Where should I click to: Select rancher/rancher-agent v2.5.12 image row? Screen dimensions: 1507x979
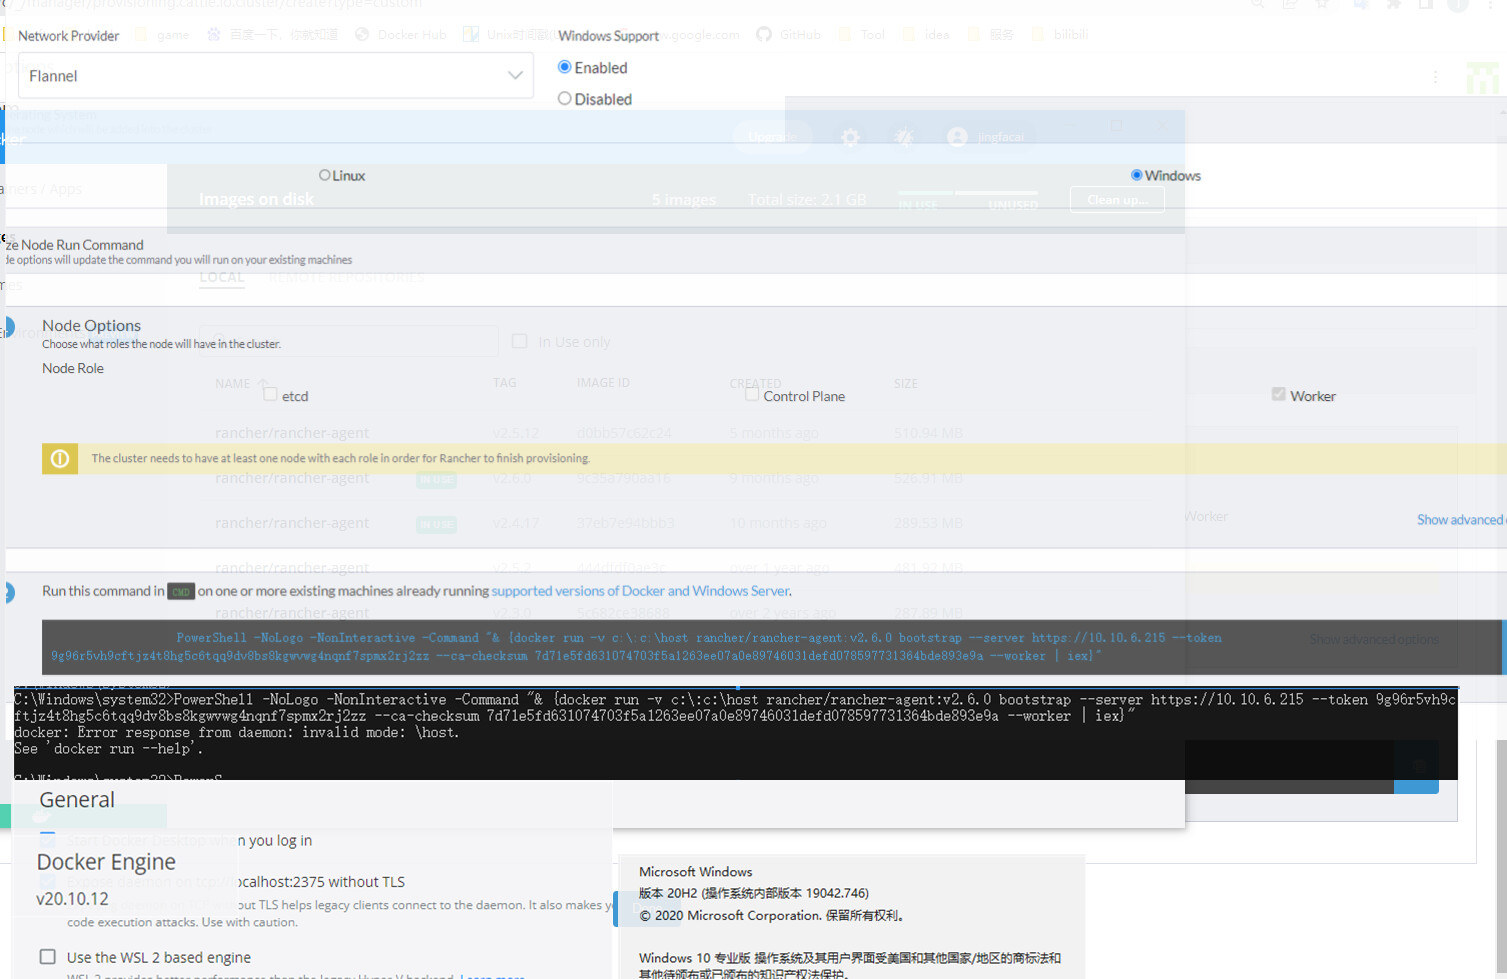[x=588, y=433]
